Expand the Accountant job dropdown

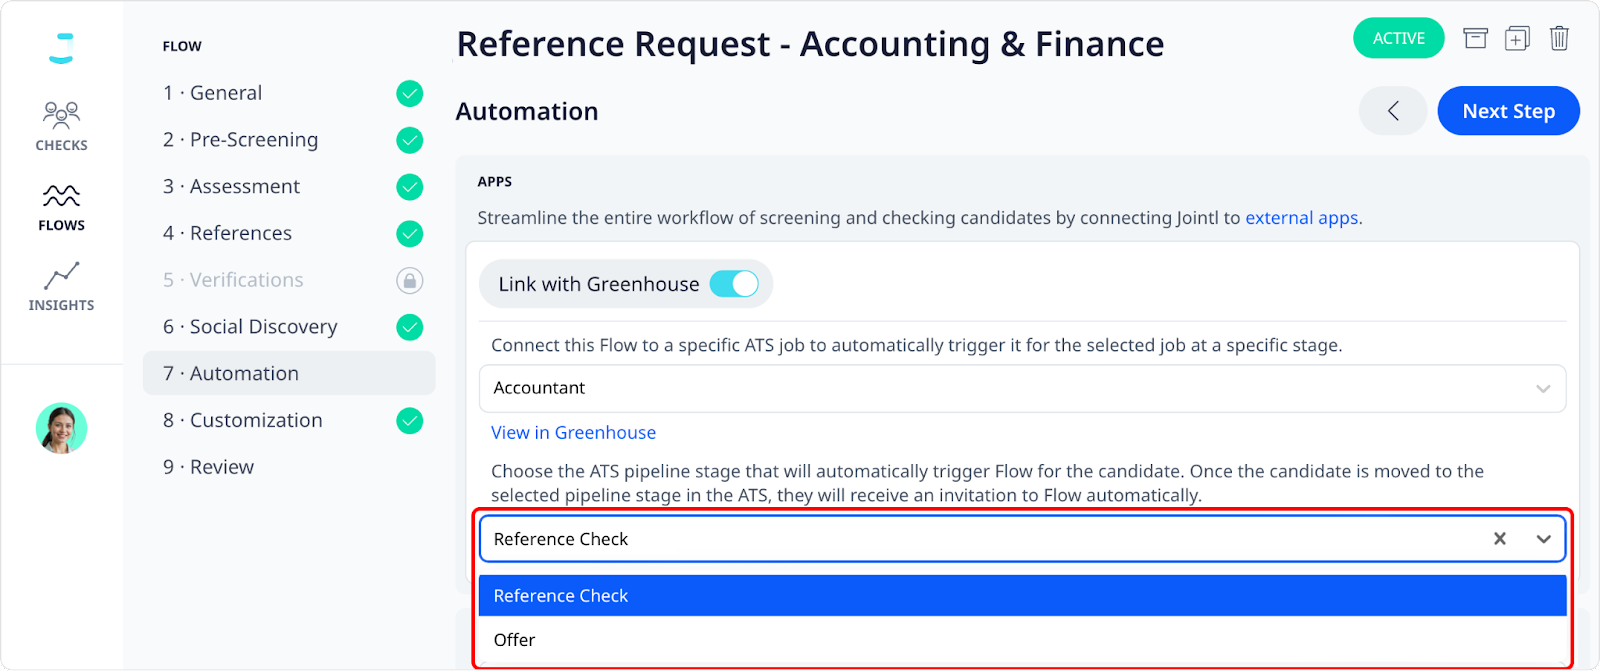(x=1022, y=388)
